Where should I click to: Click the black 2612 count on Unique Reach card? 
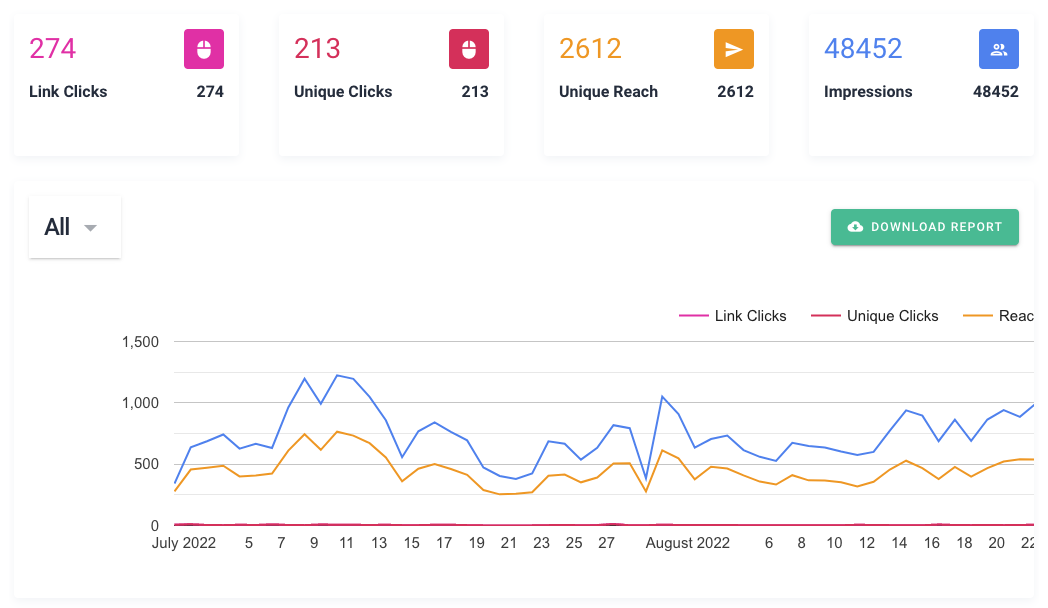pyautogui.click(x=735, y=92)
